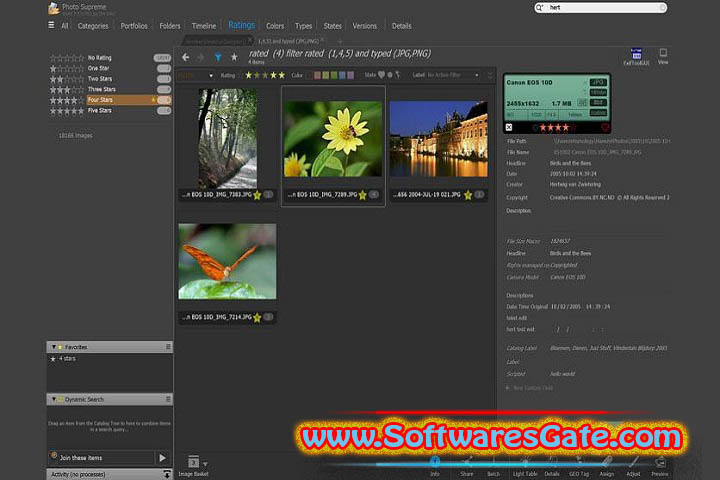Open the Image Basket icon
Screen dimensions: 720x480
[x=193, y=462]
